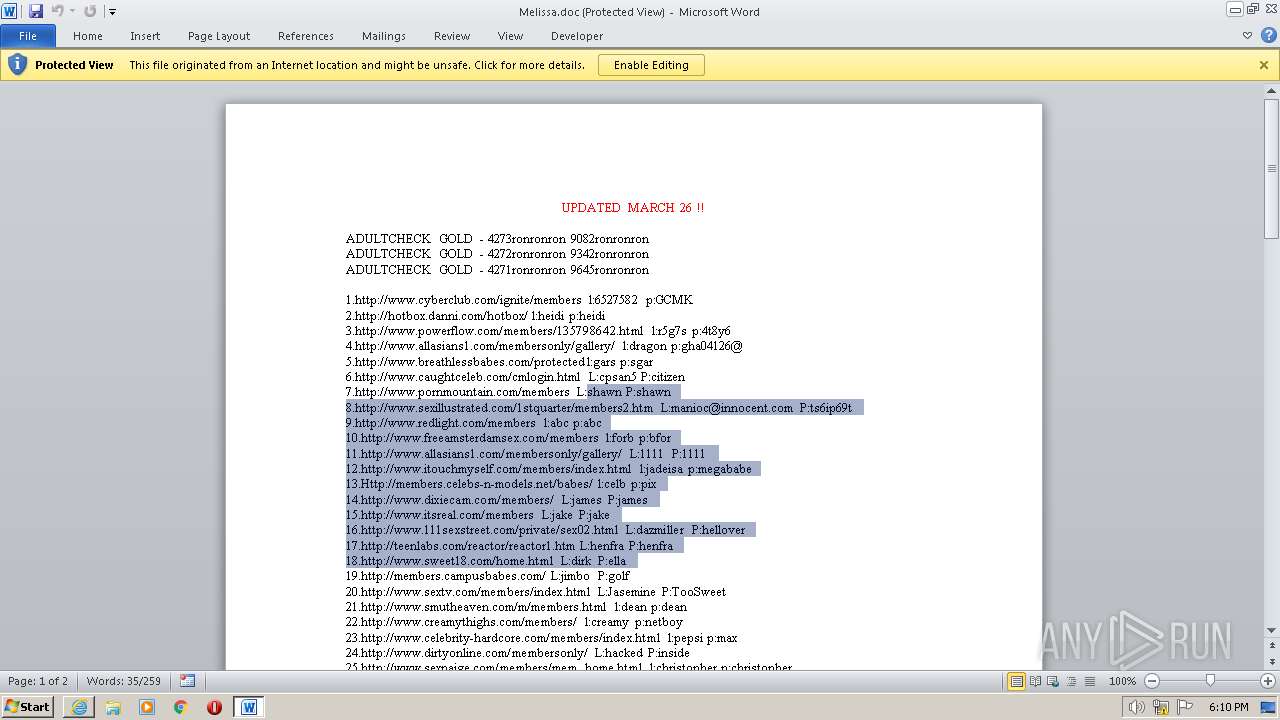This screenshot has height=720, width=1280.
Task: Open the media player taskbar icon
Action: (x=147, y=707)
